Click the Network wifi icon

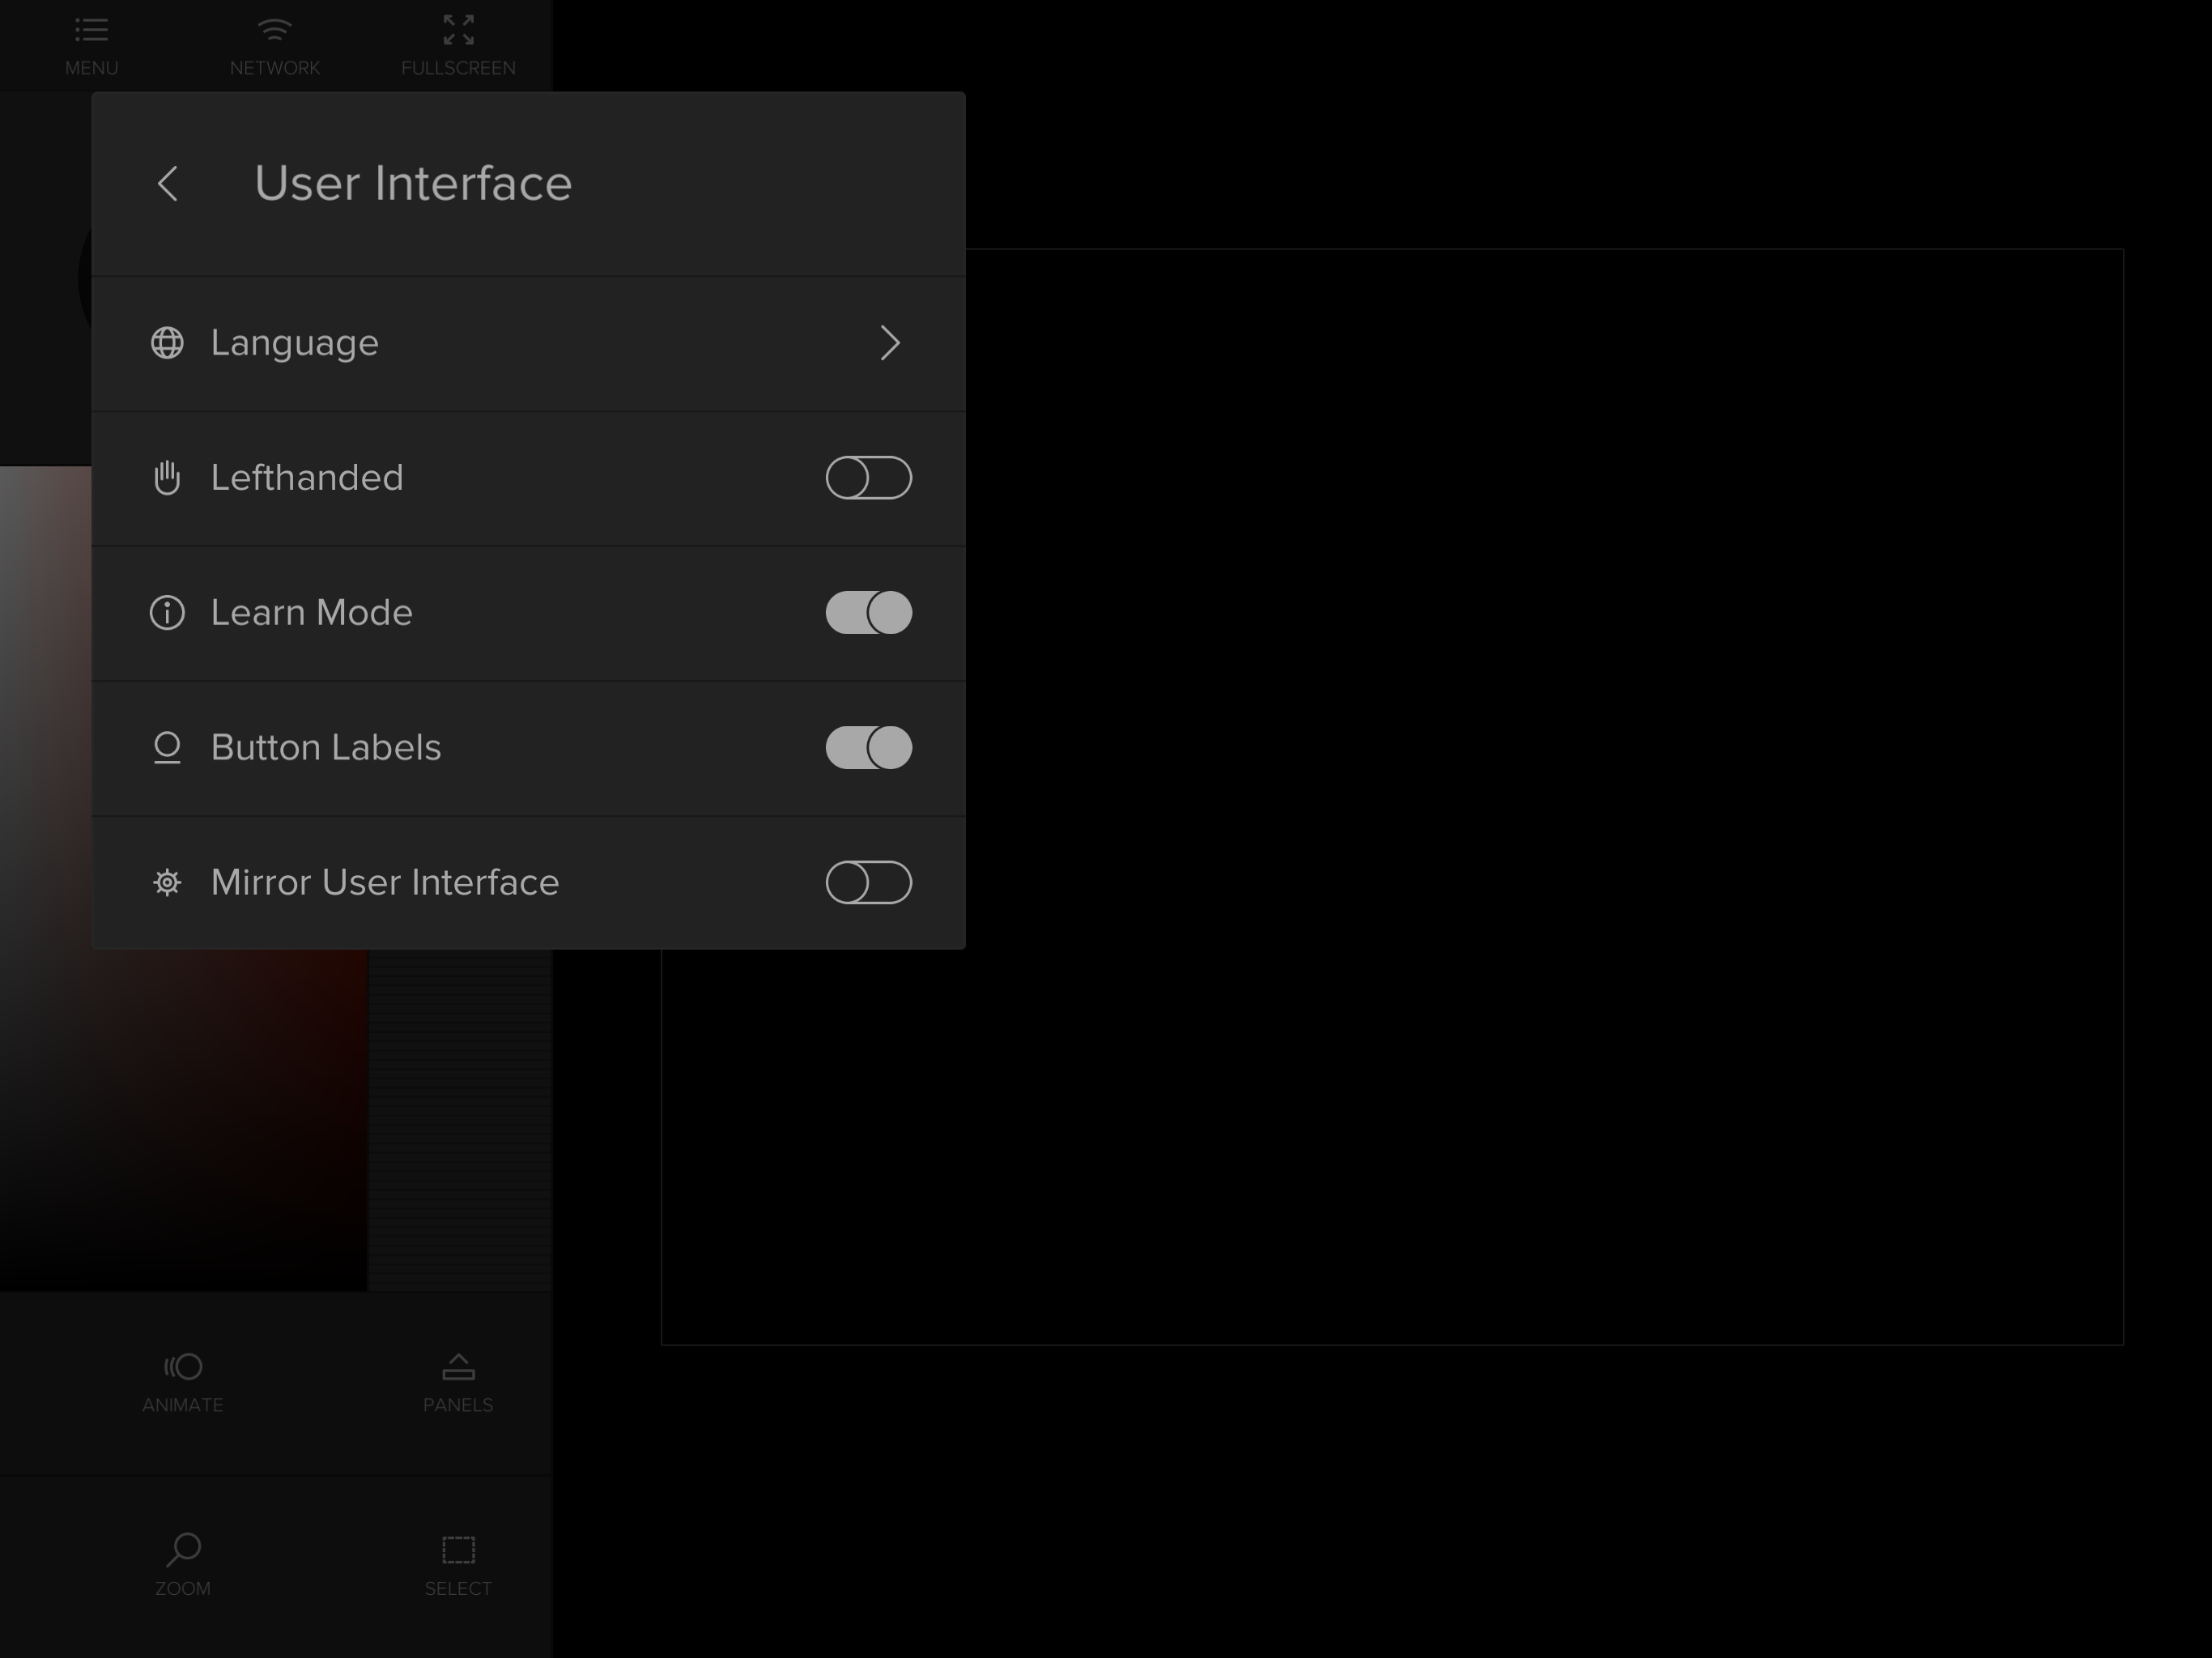click(274, 31)
